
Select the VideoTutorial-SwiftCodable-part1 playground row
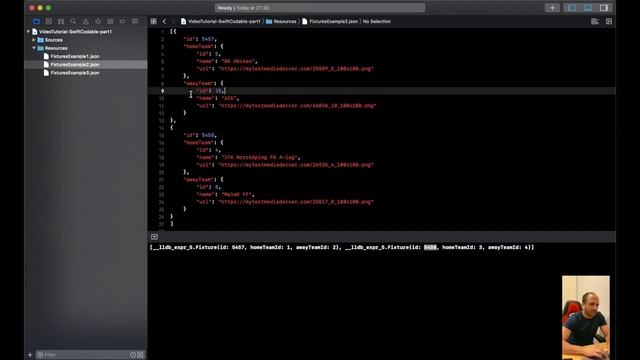pyautogui.click(x=86, y=31)
